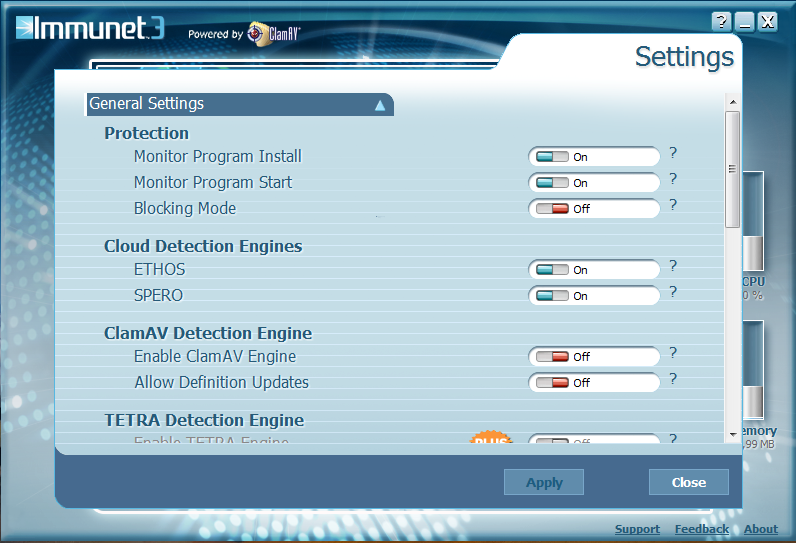The image size is (796, 543).
Task: Click the ClamAV Detection Engine heading
Action: (208, 333)
